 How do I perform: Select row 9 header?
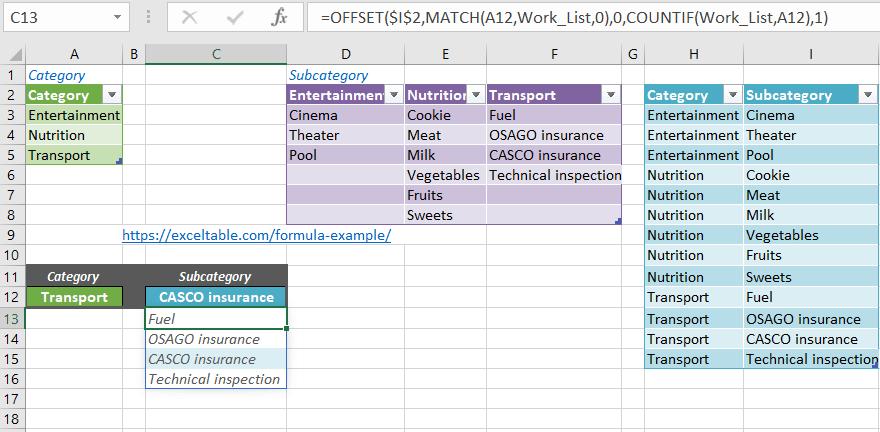[x=12, y=235]
